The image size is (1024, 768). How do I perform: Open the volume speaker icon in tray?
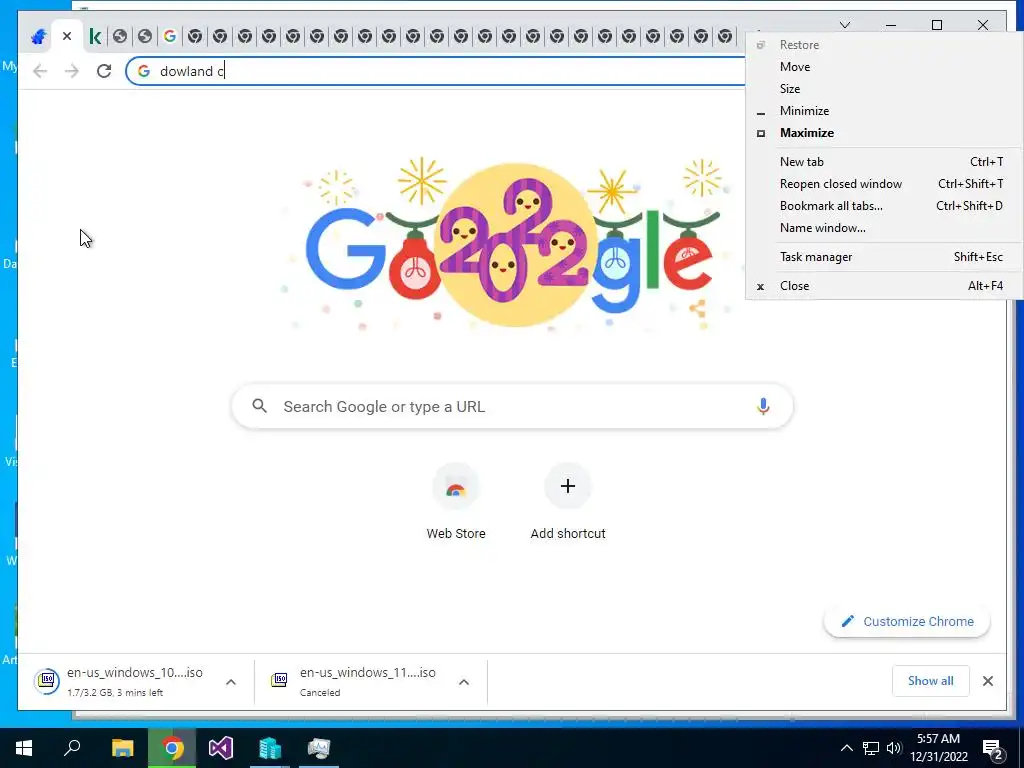point(894,748)
